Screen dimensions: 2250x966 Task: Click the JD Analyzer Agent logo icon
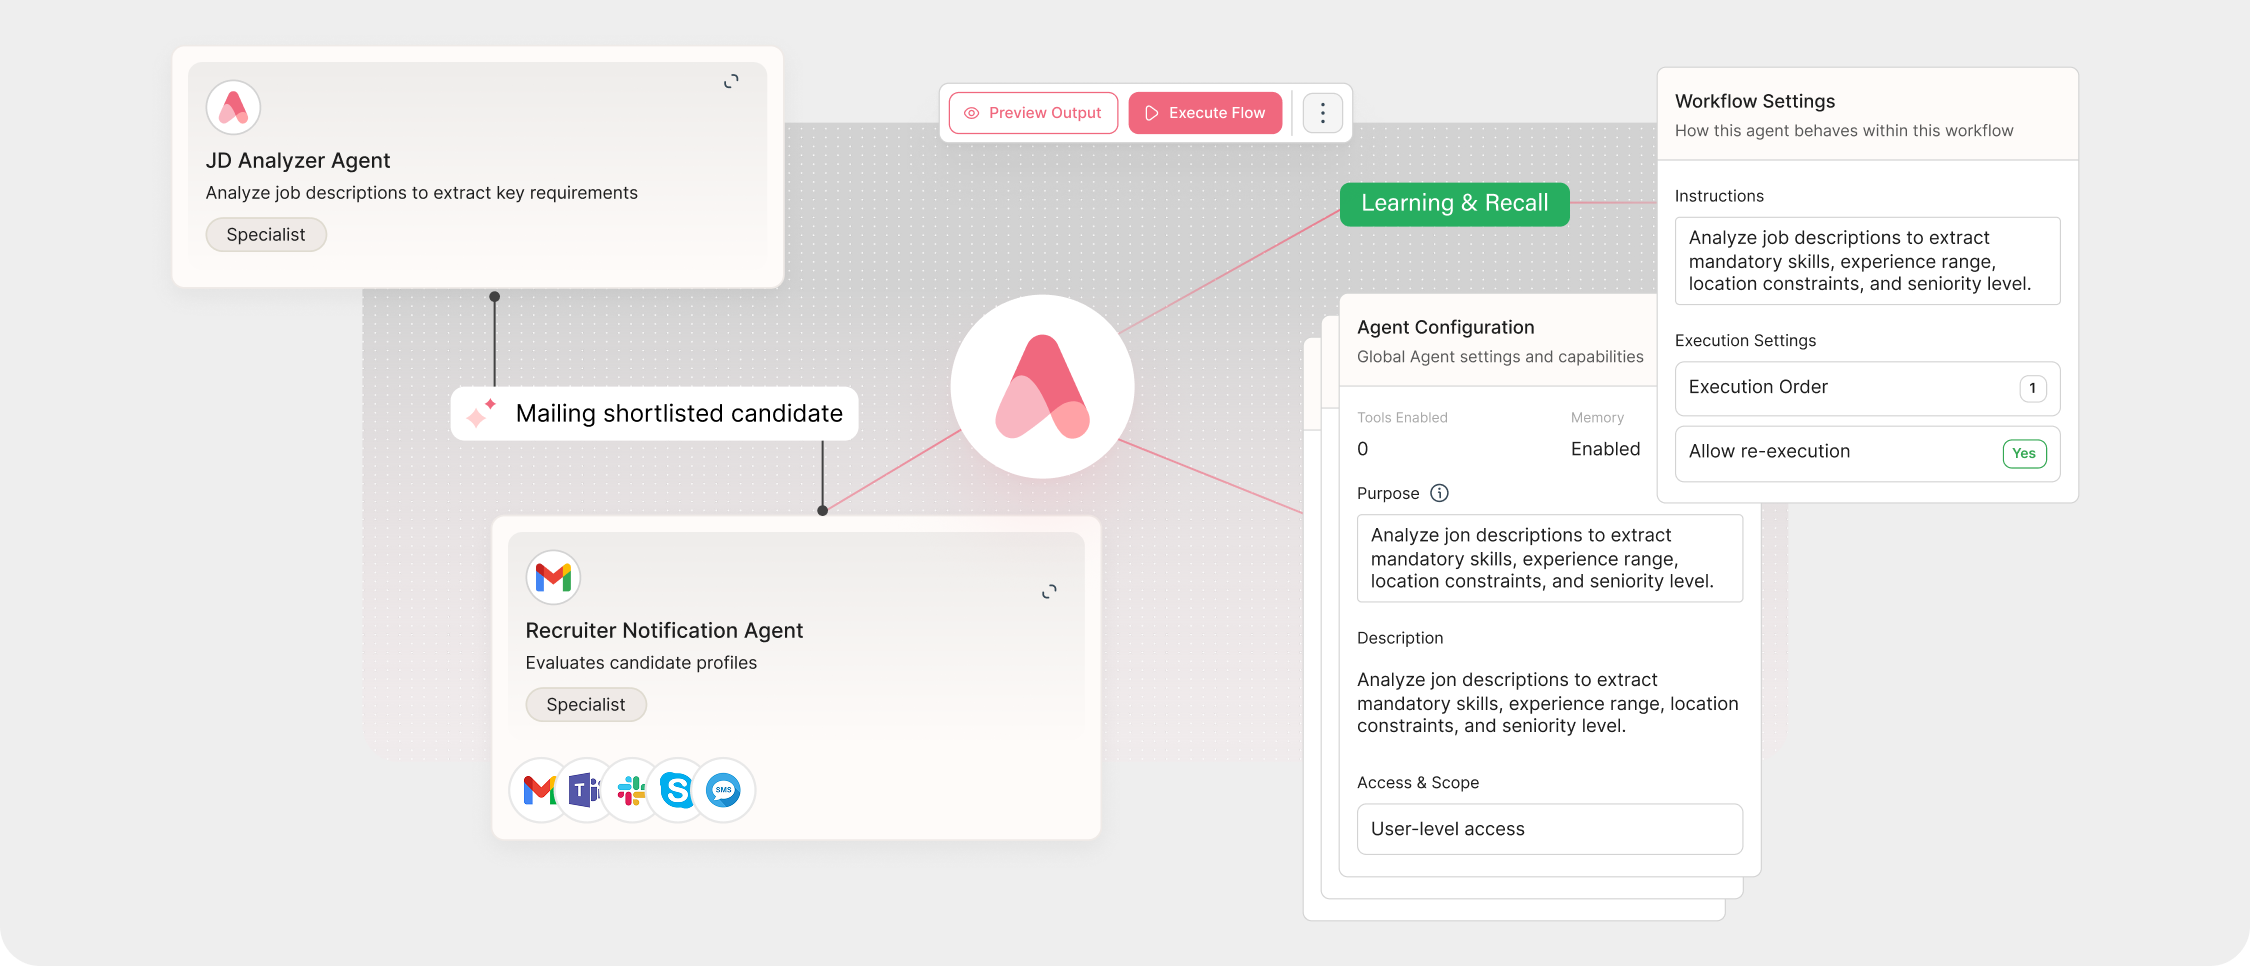point(233,107)
